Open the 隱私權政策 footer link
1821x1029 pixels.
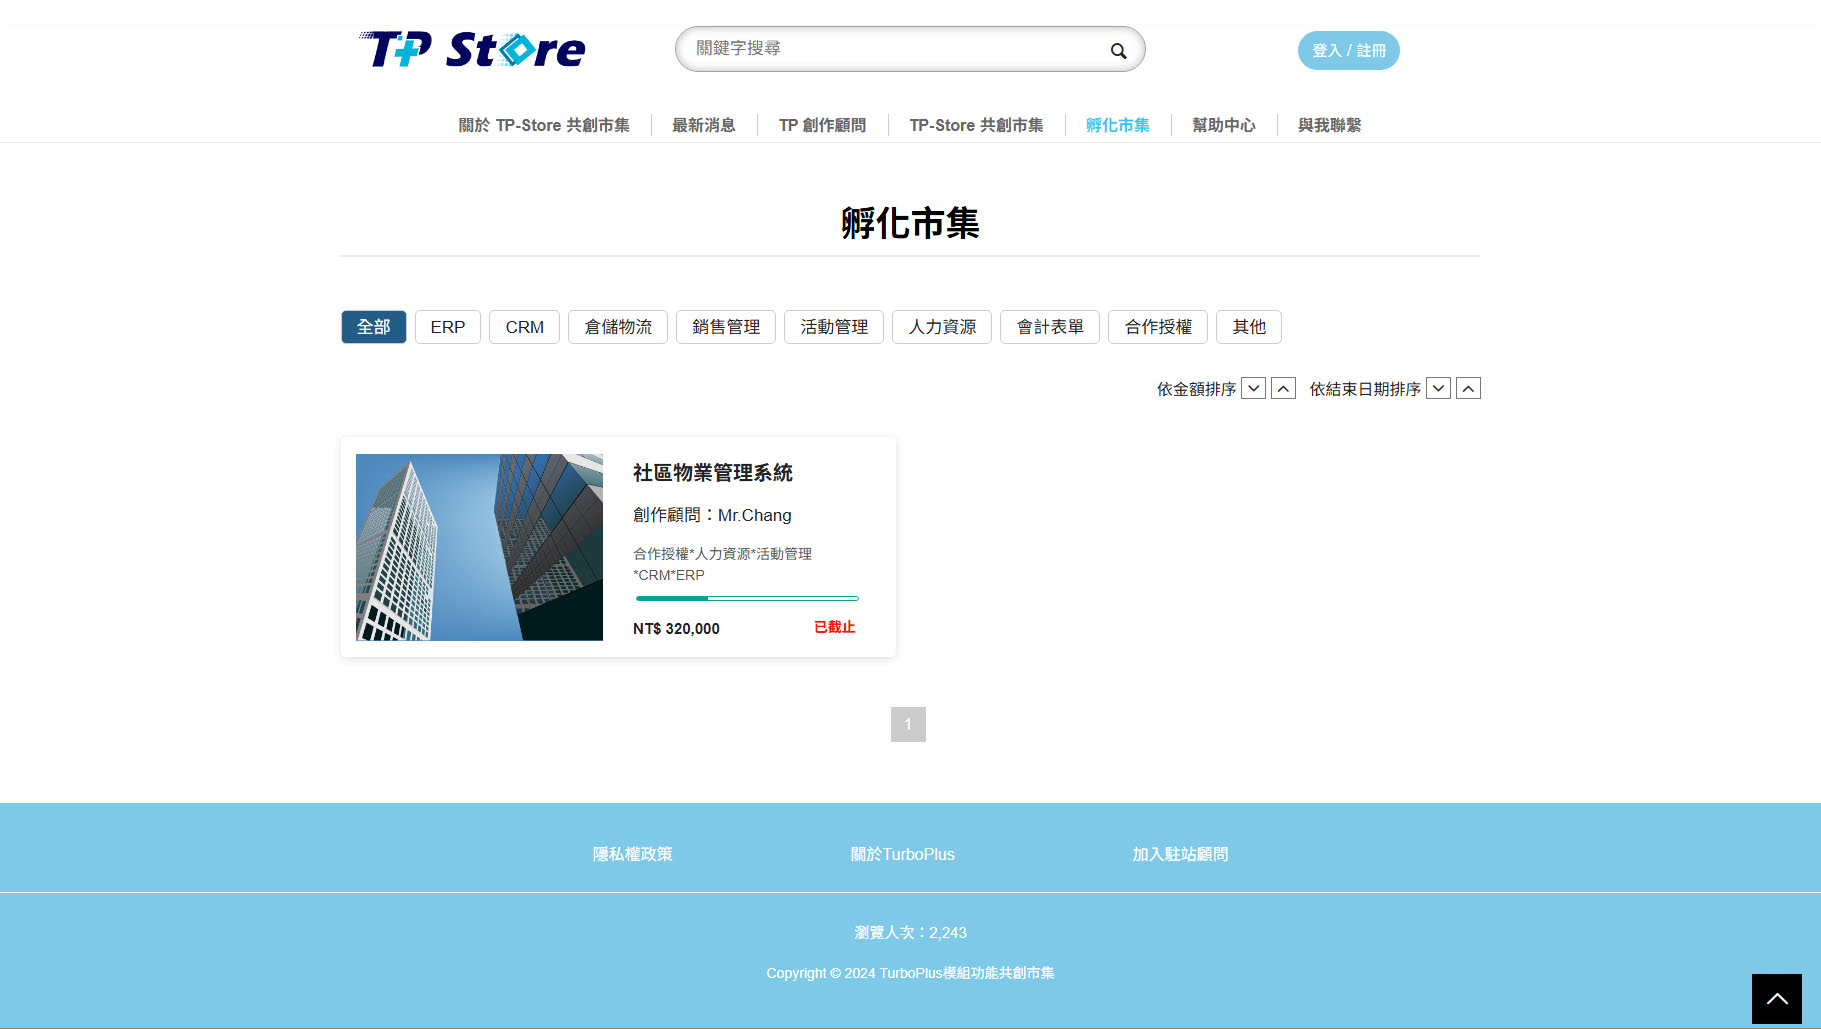(632, 854)
